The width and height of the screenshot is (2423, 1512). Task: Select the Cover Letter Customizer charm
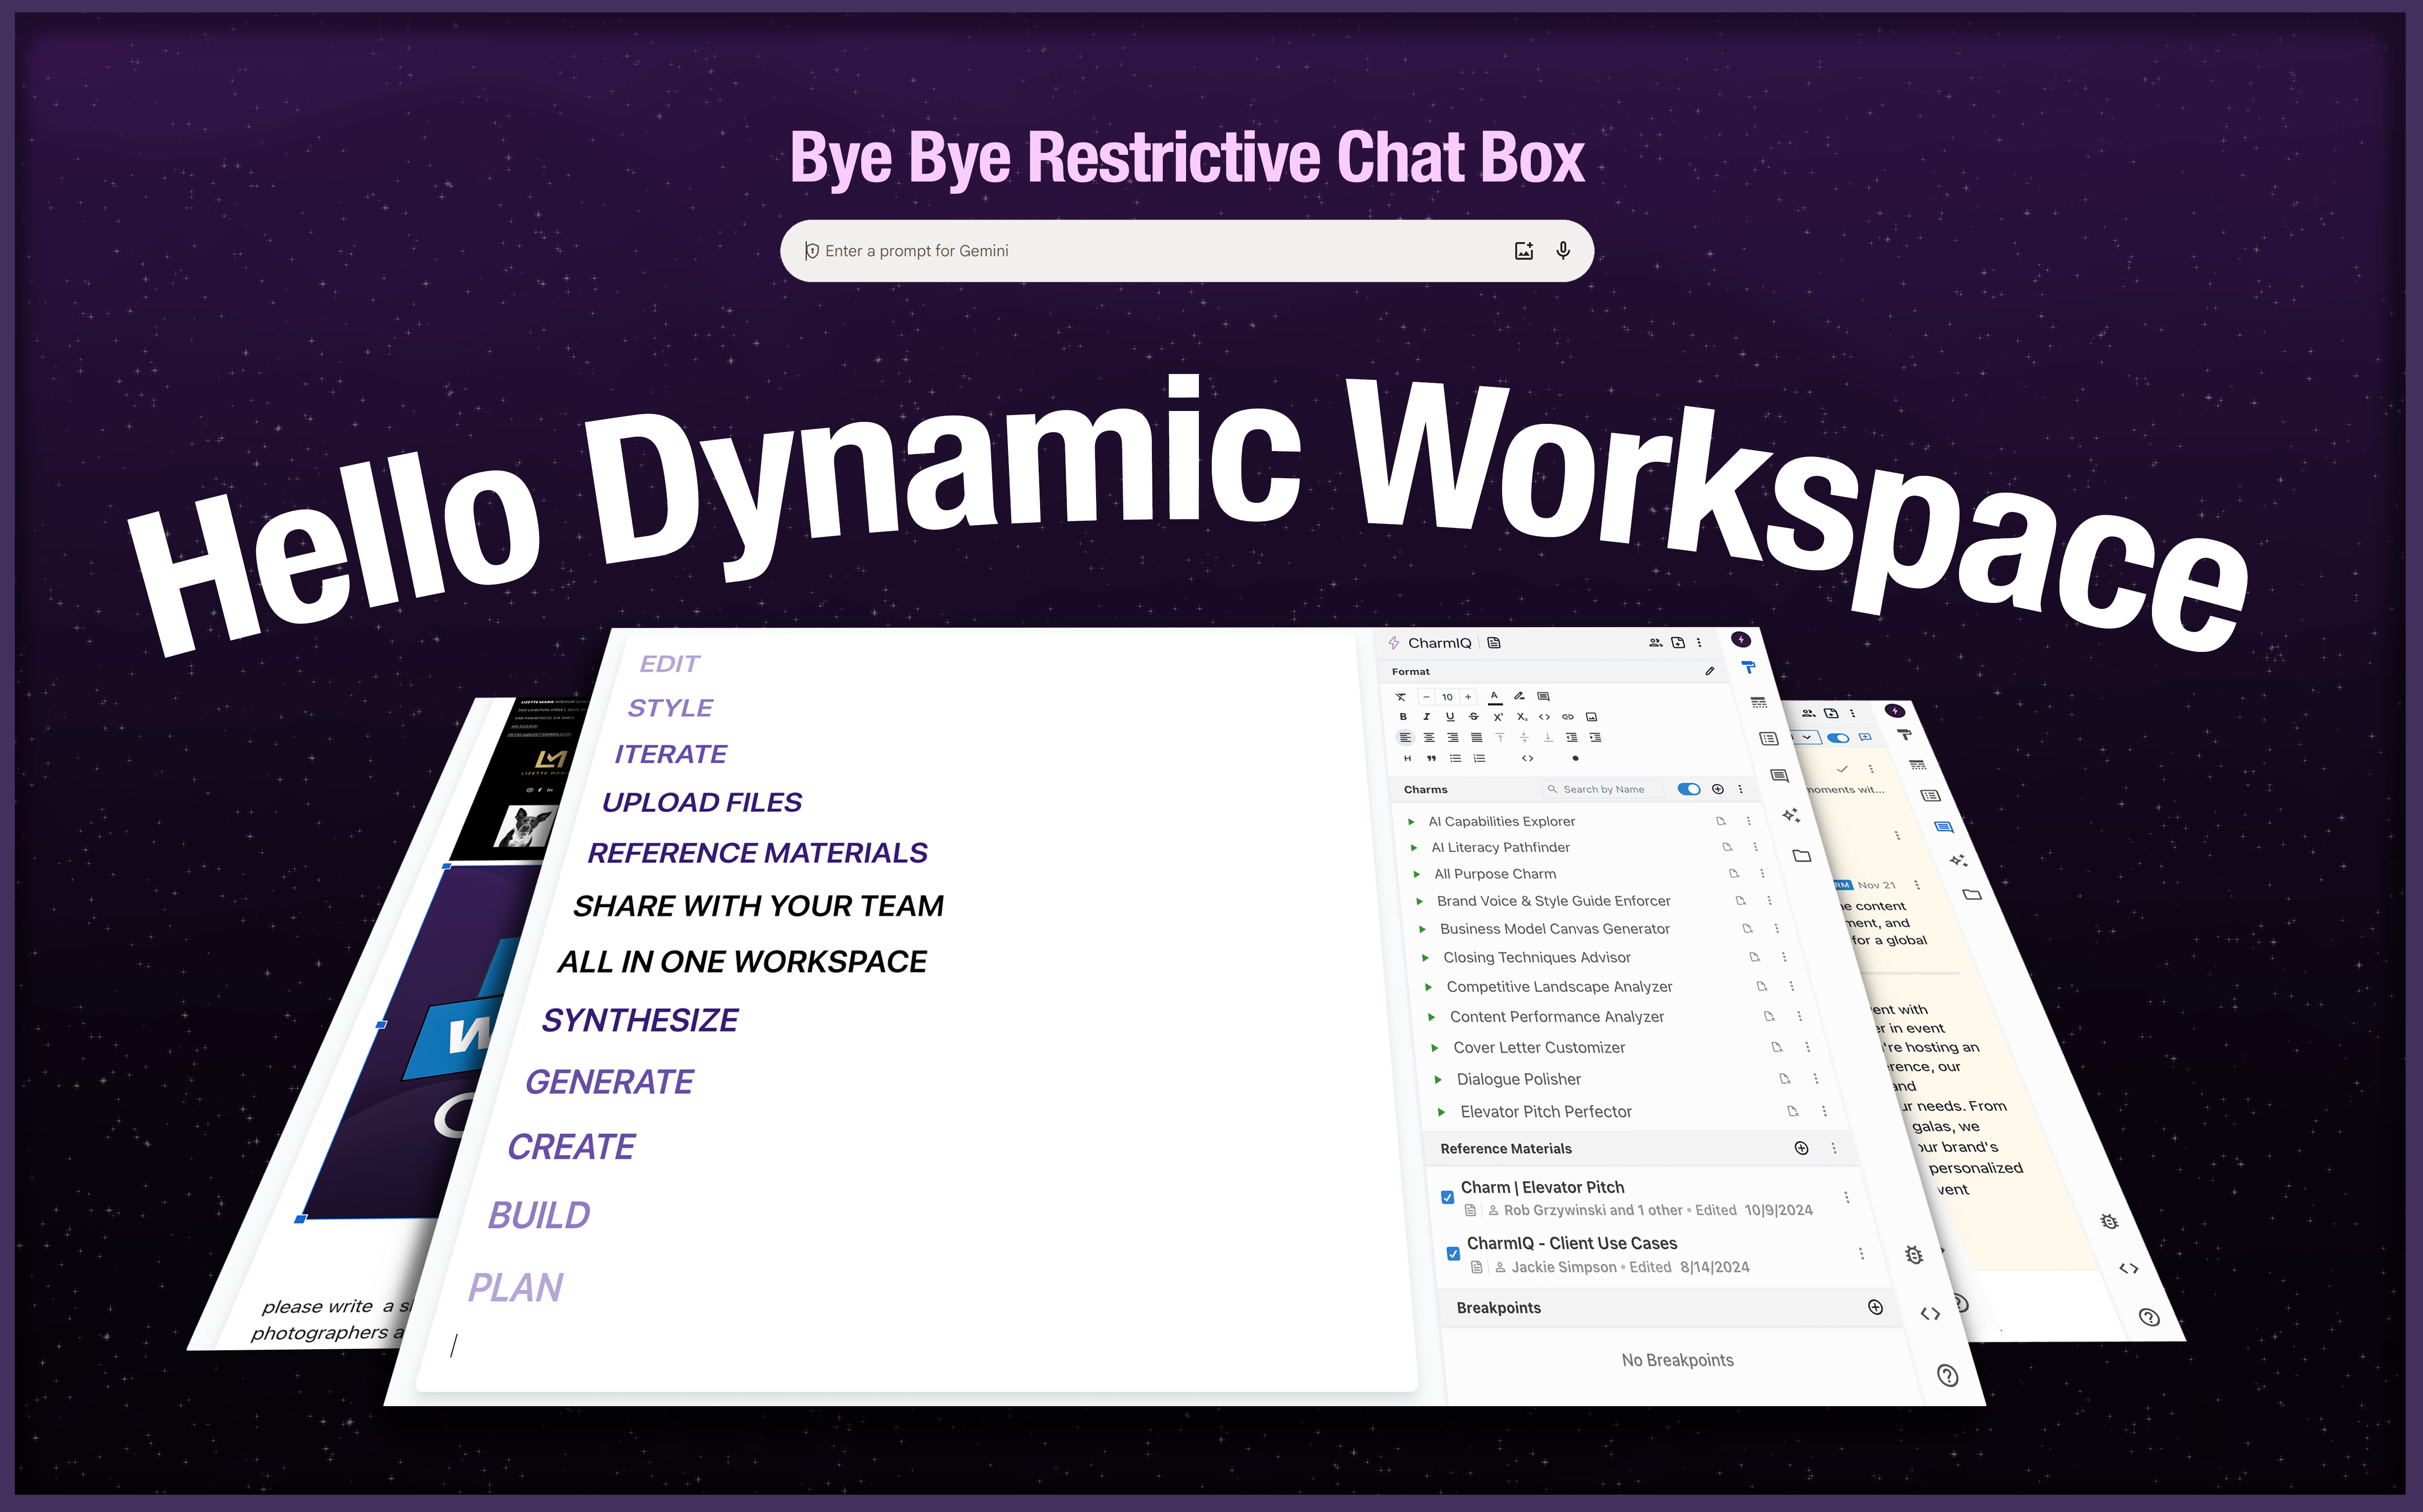point(1539,1048)
